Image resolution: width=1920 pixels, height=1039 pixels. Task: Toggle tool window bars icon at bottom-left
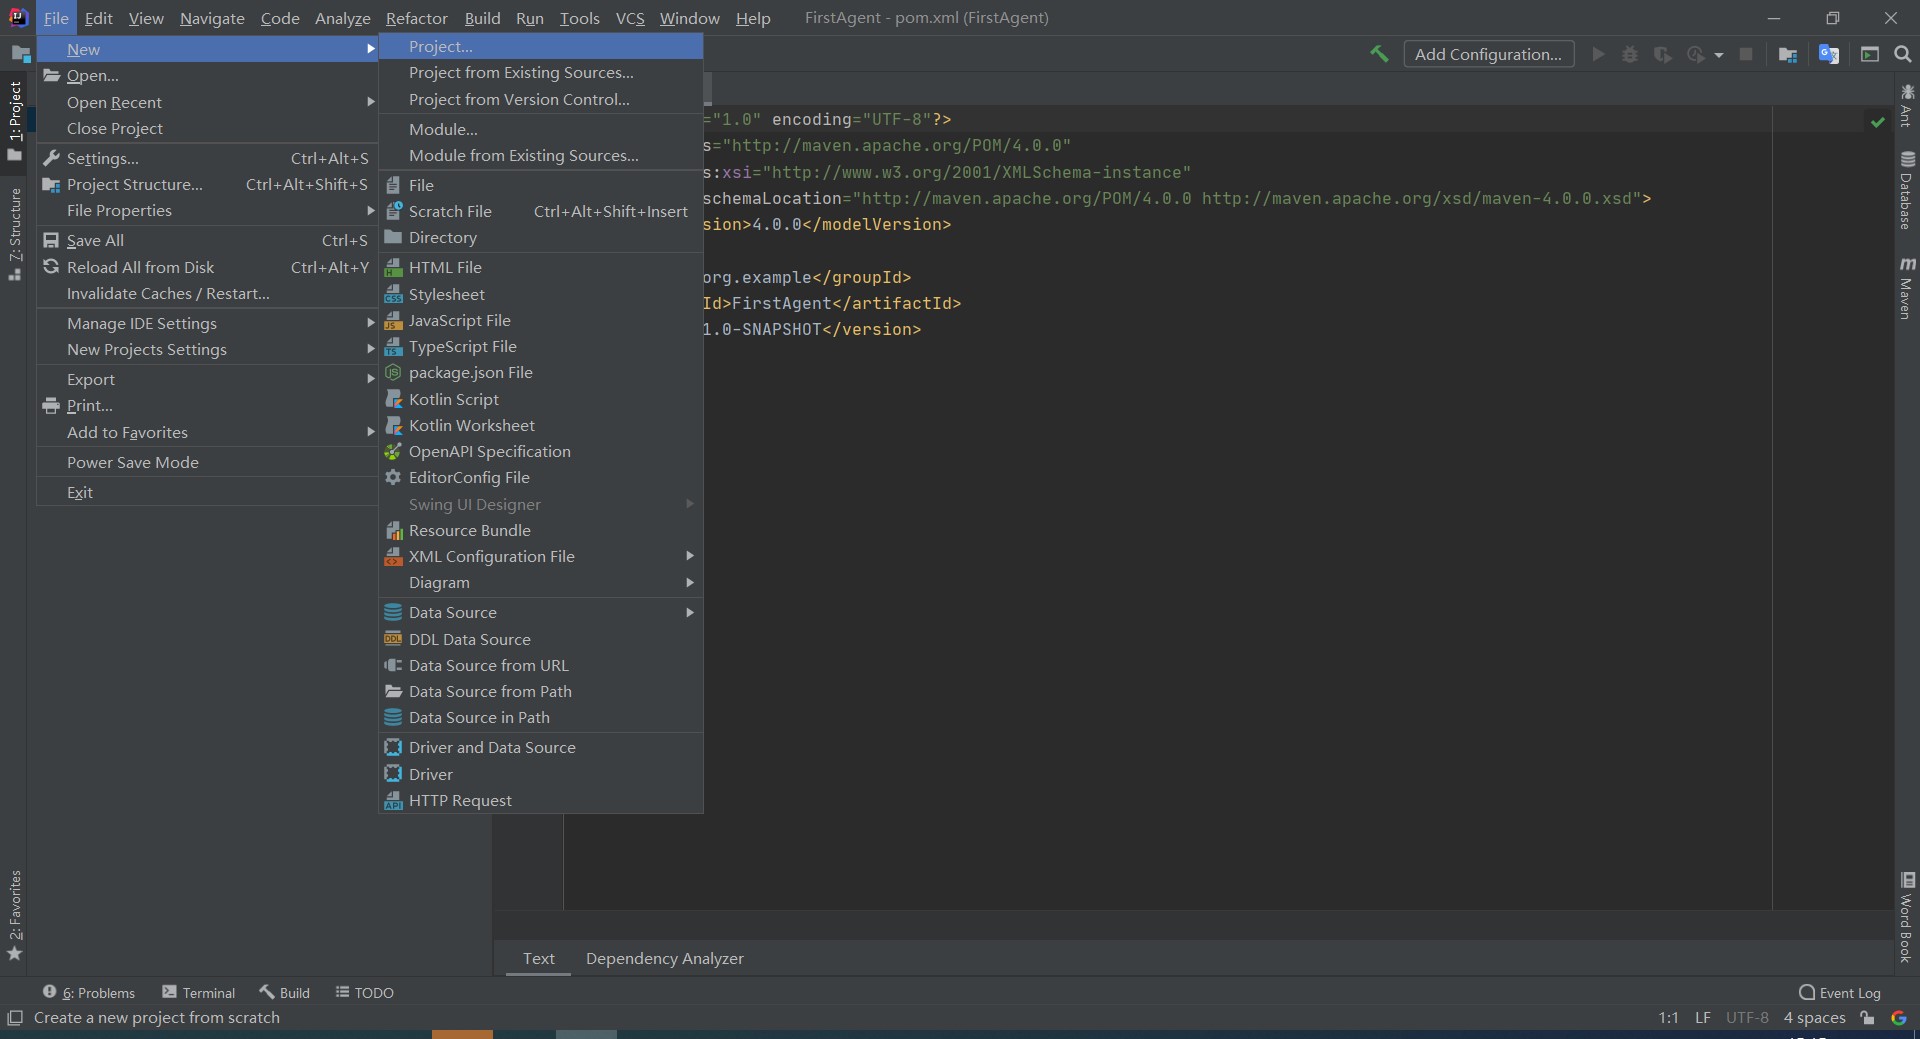[x=14, y=1018]
